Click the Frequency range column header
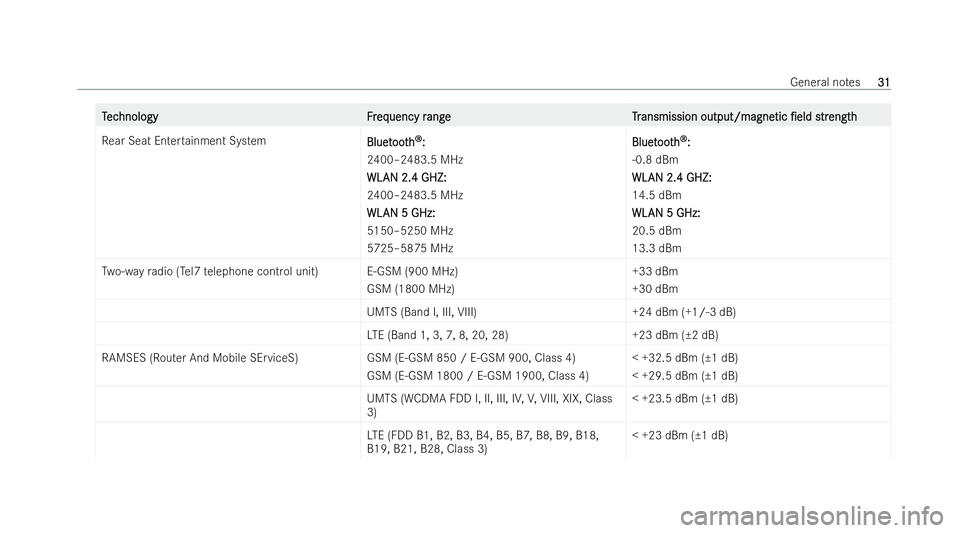 pos(408,117)
